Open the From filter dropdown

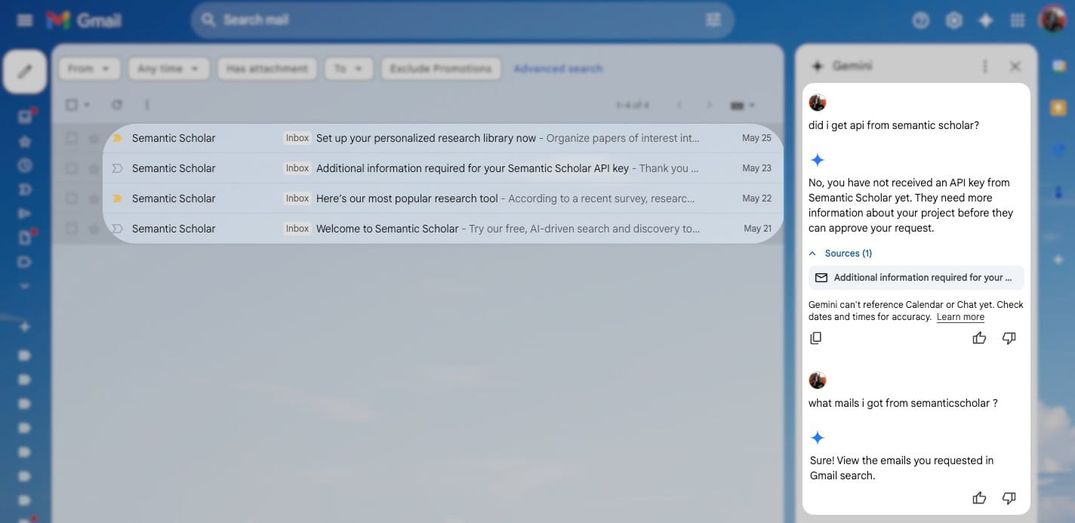89,69
